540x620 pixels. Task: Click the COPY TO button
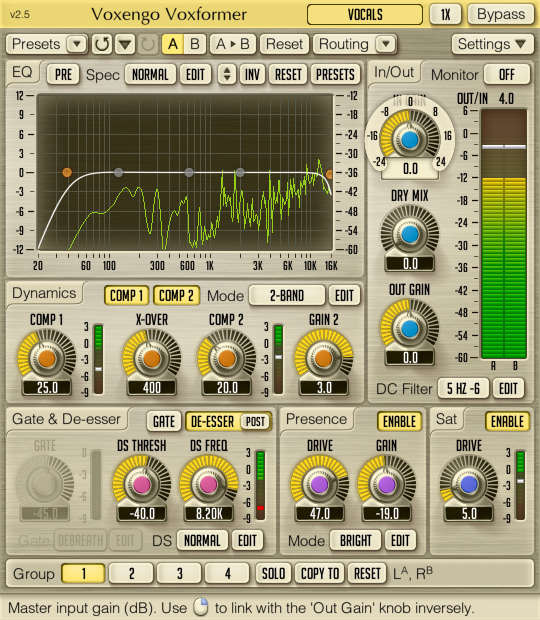[x=320, y=573]
